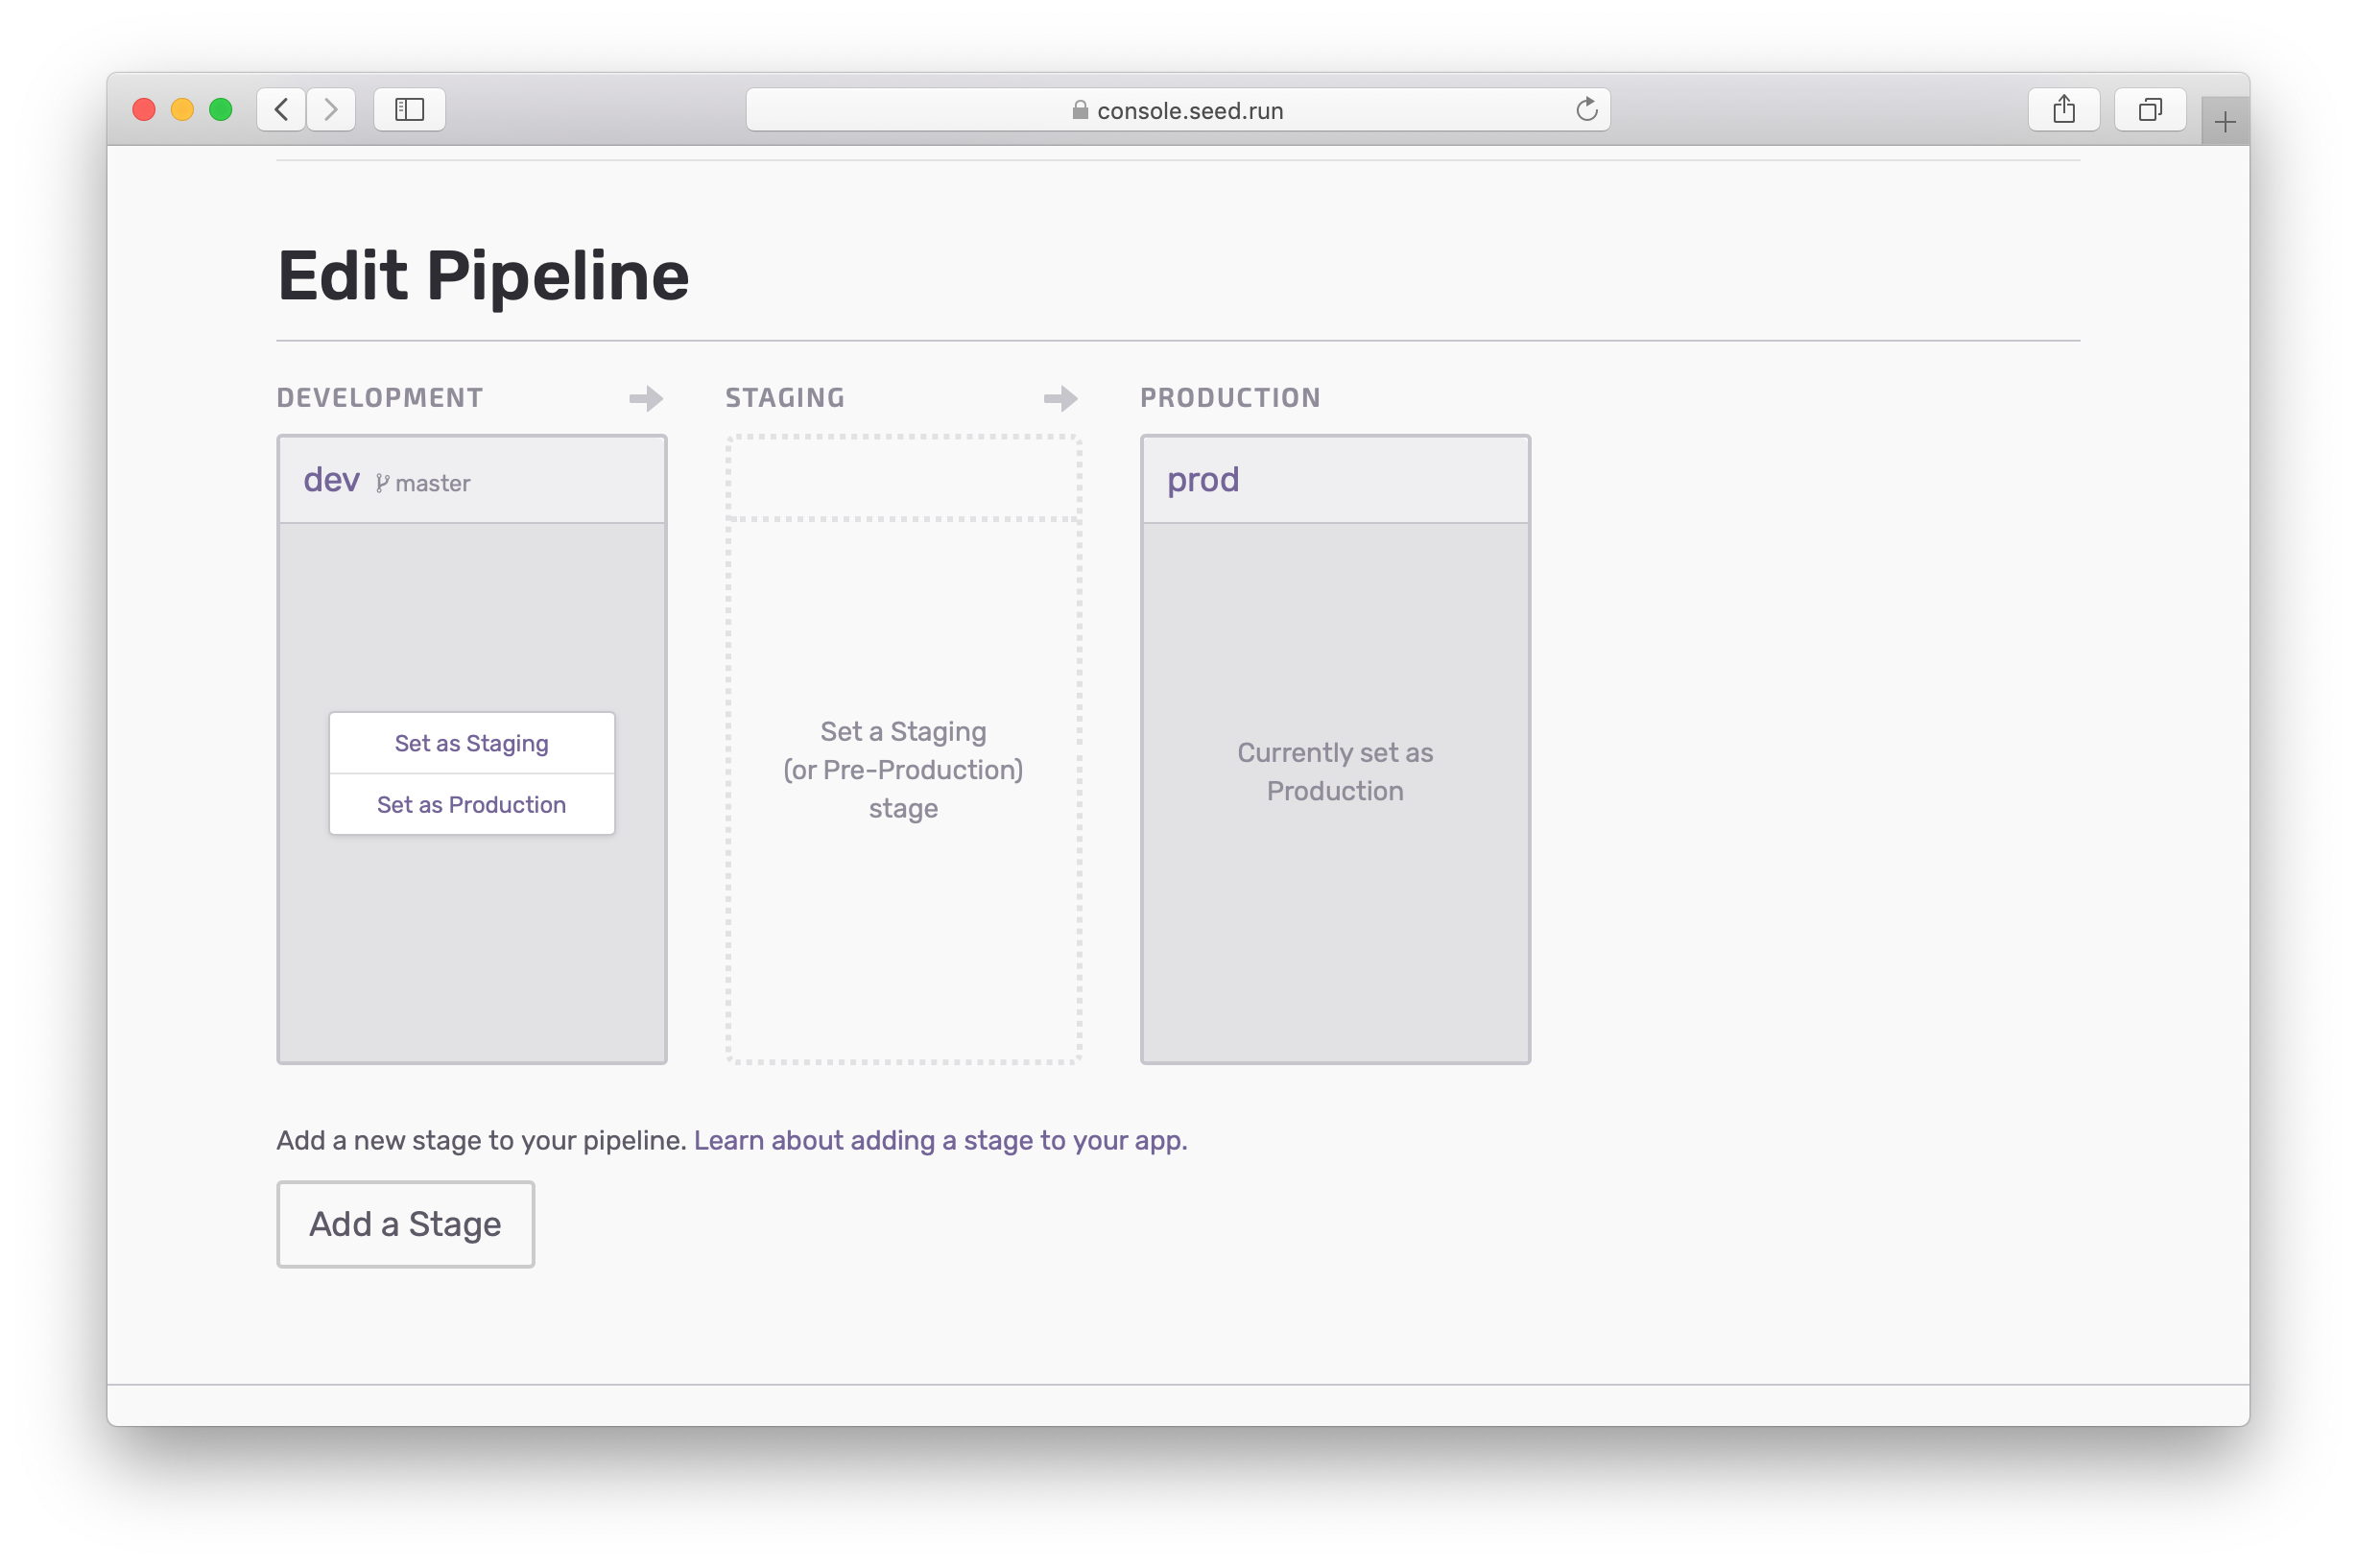Click the lock icon in address bar
This screenshot has width=2357, height=1568.
pyautogui.click(x=1080, y=110)
